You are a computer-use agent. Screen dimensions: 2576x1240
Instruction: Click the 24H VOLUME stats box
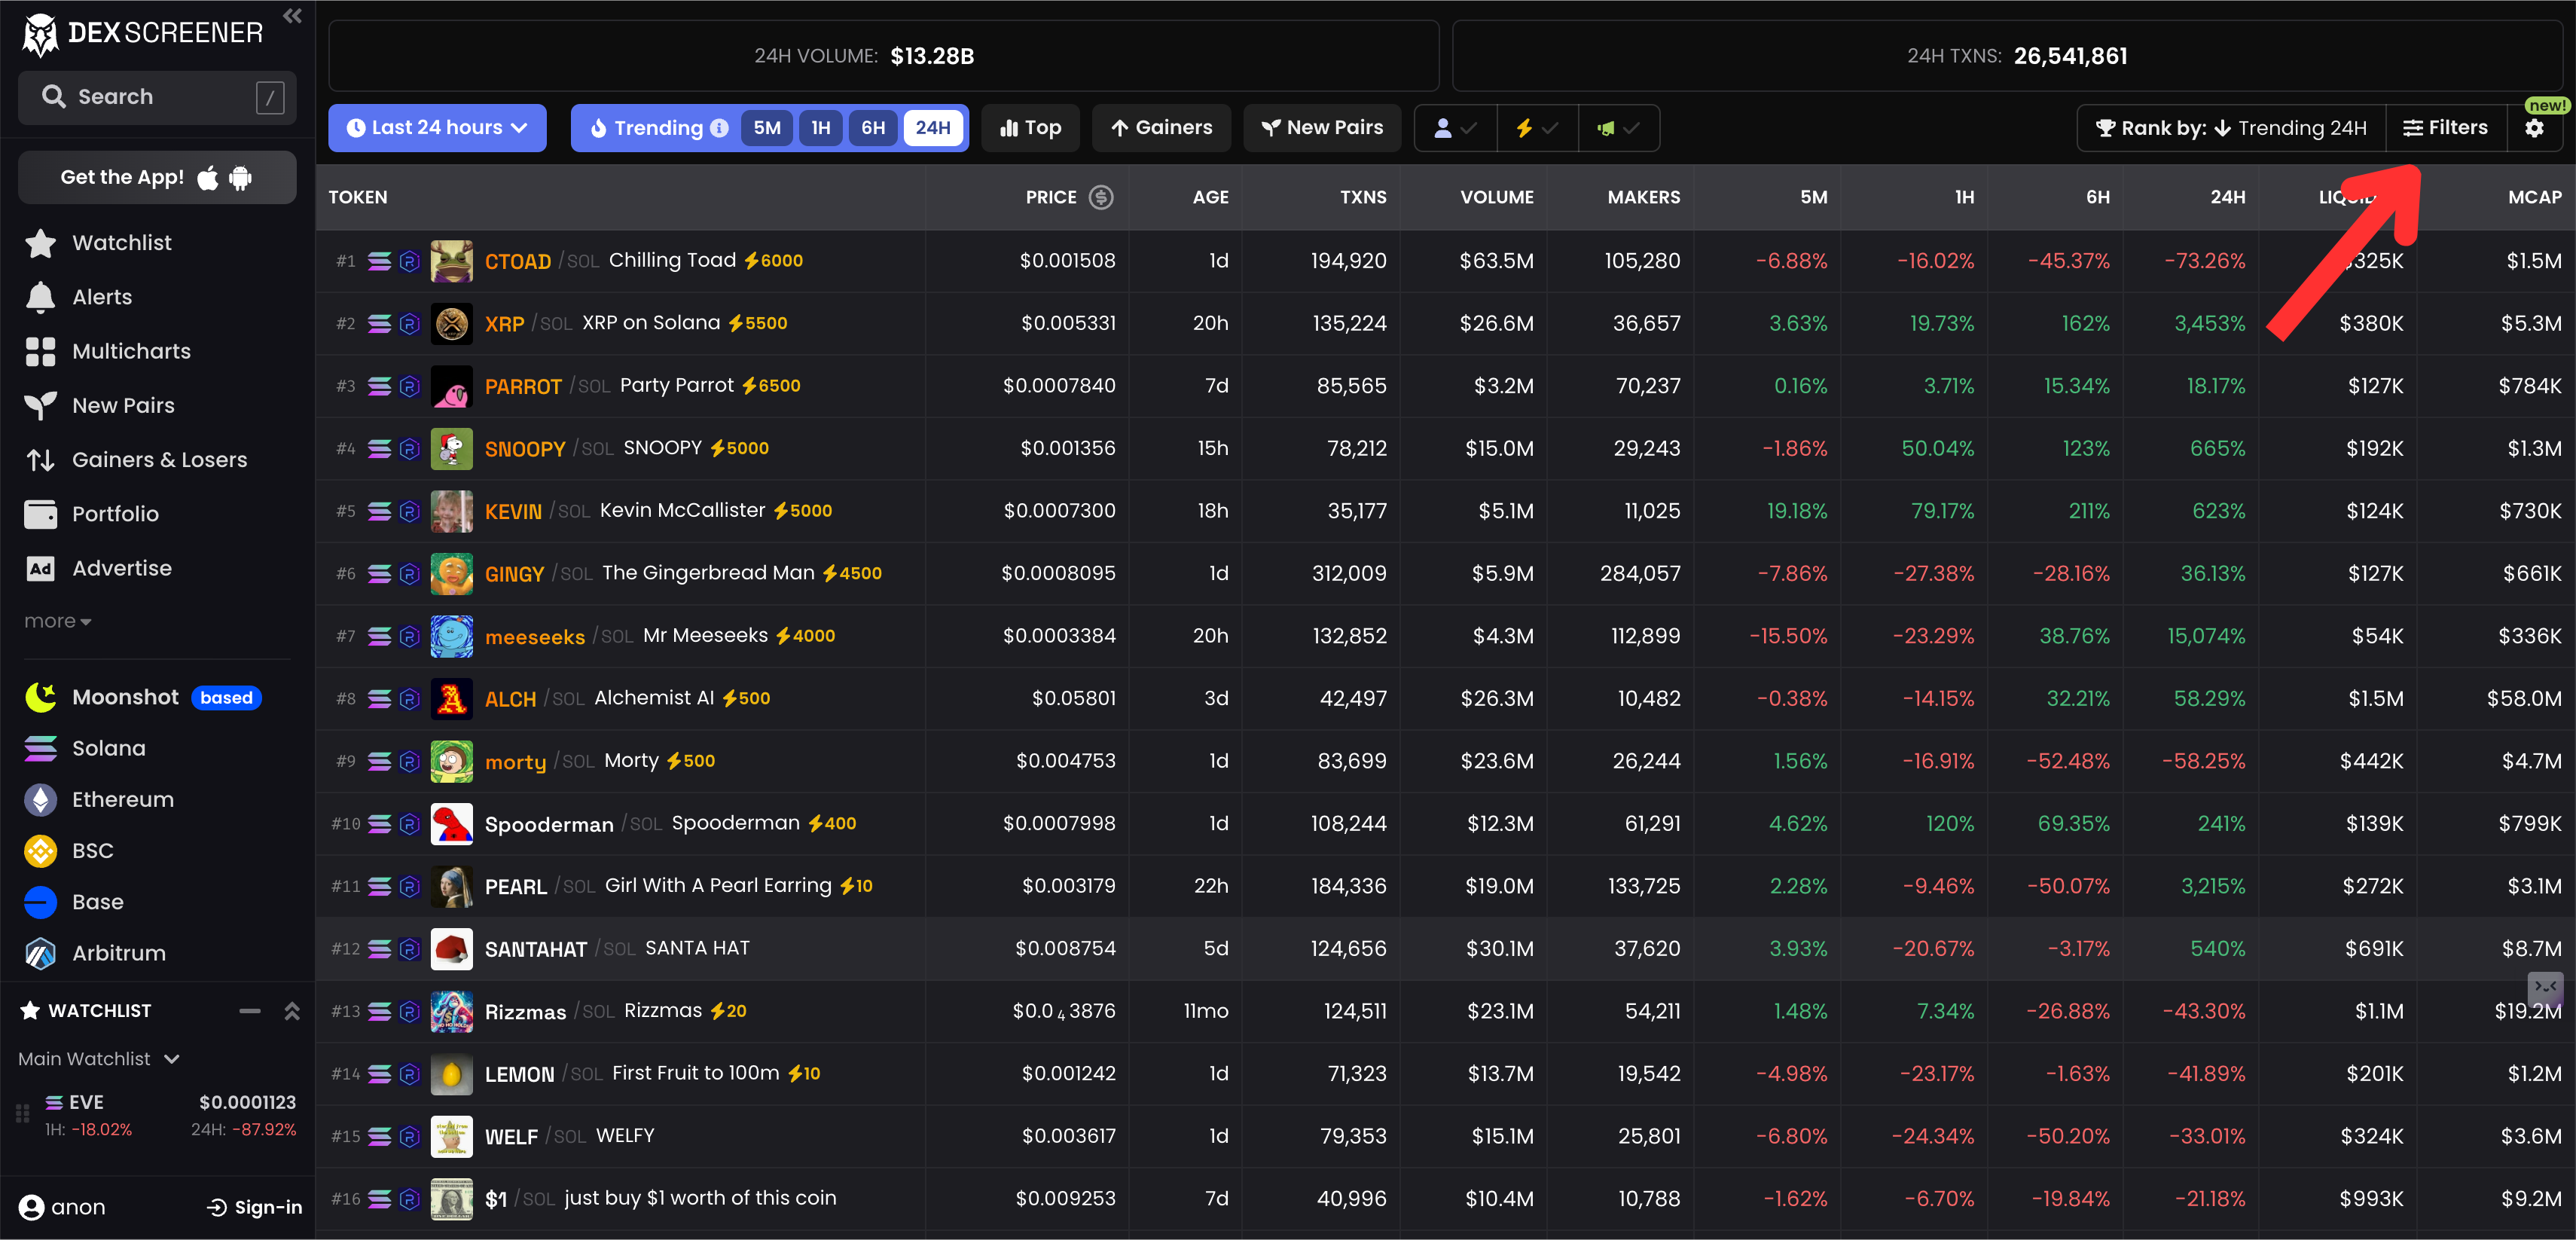[x=883, y=56]
